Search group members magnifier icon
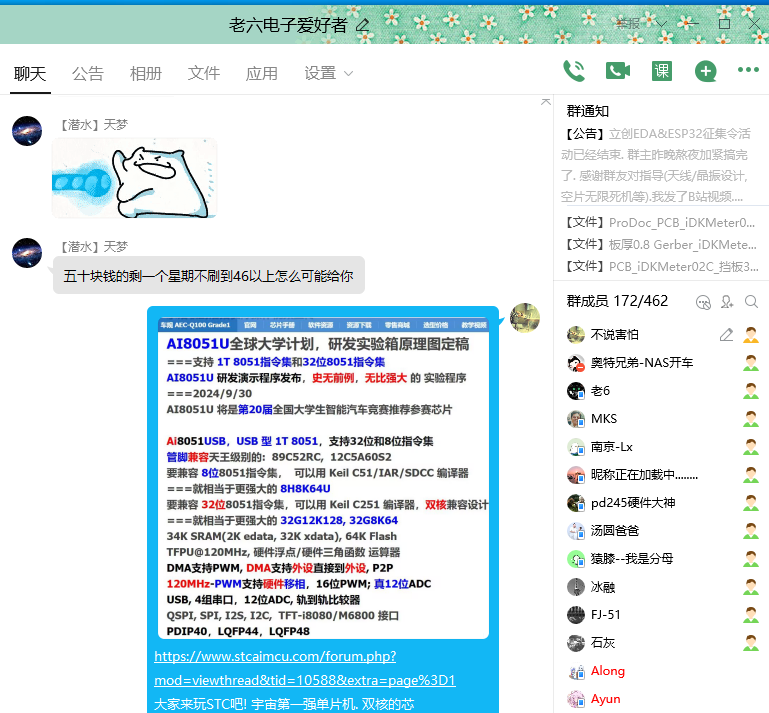769x713 pixels. (x=751, y=302)
